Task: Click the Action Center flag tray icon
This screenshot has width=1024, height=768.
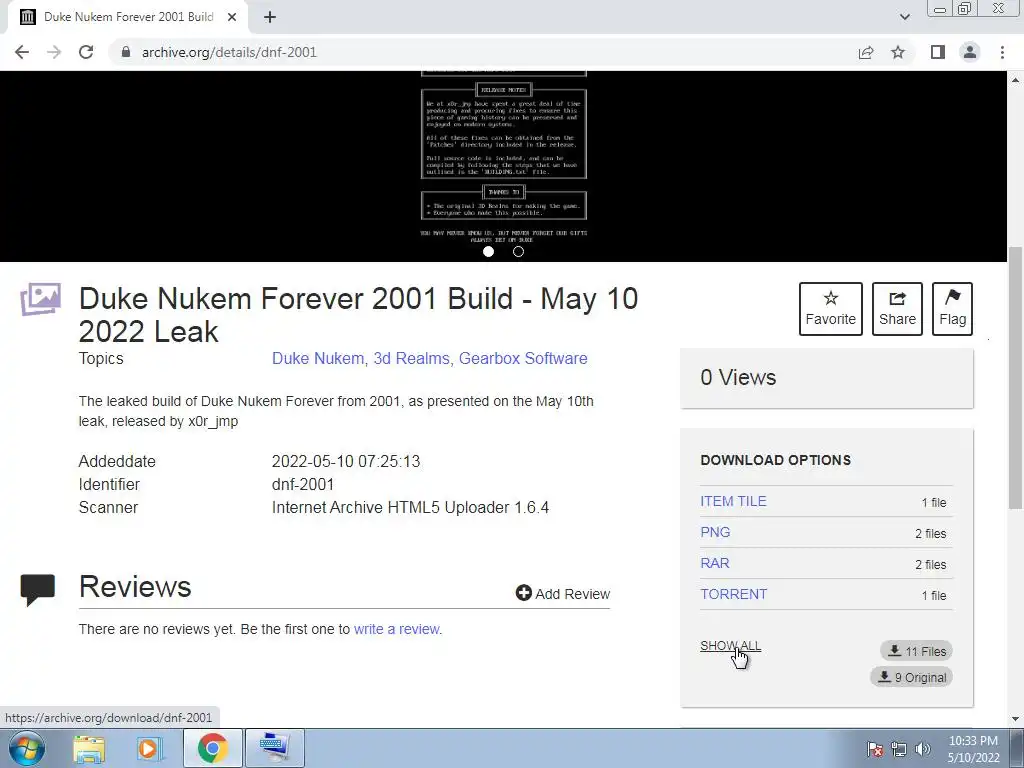Action: [x=875, y=749]
